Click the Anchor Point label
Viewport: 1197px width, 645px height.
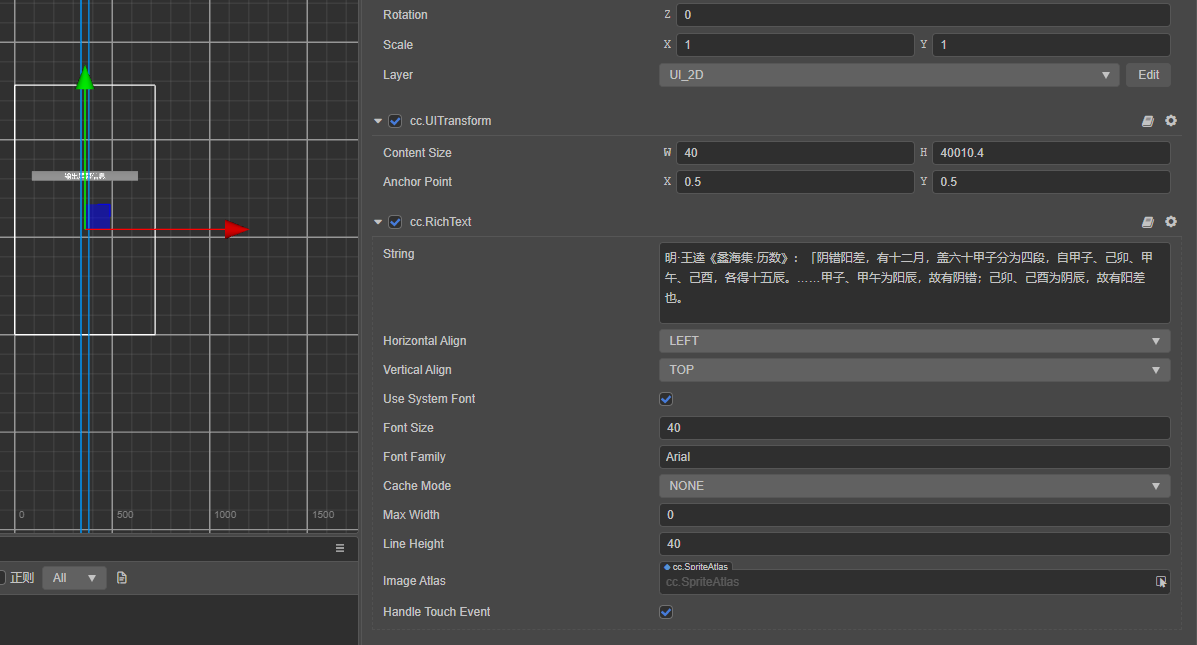tap(417, 182)
